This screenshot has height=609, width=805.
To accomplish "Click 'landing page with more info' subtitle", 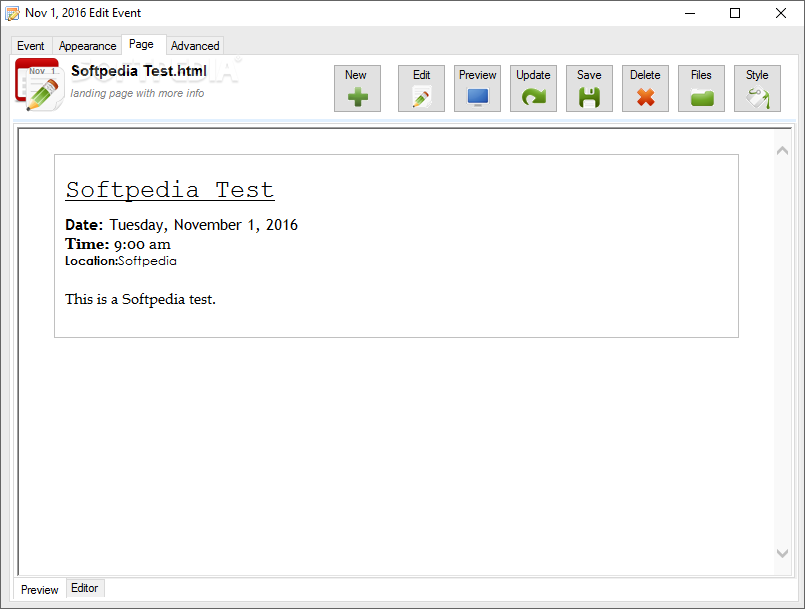I will point(137,93).
